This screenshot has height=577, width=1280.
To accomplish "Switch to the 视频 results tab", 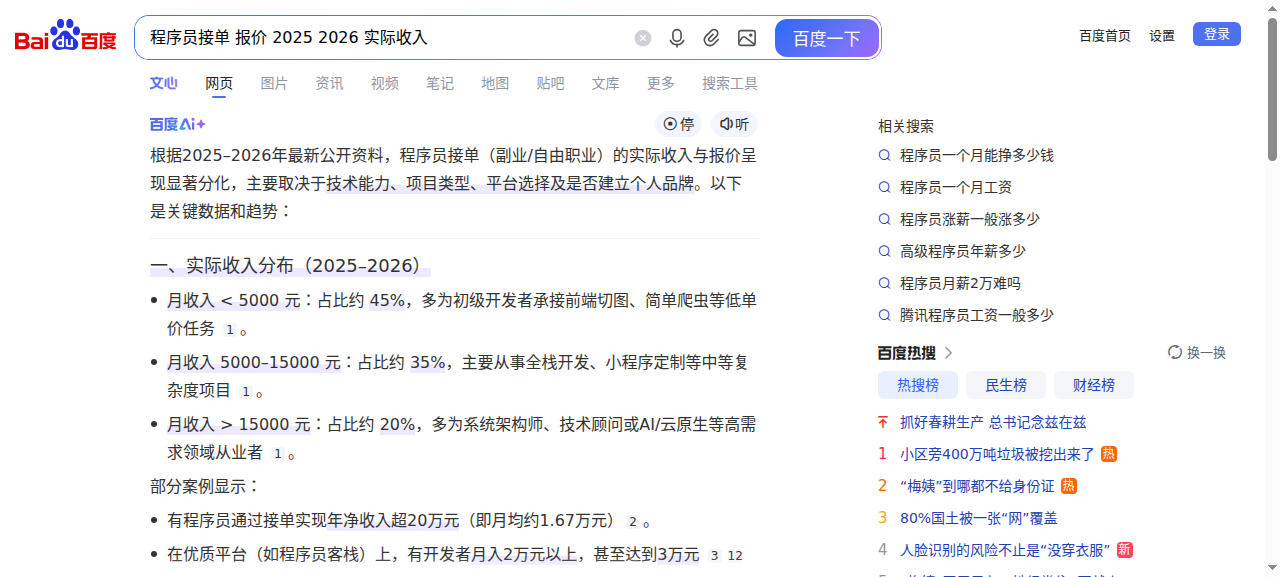I will pos(384,84).
